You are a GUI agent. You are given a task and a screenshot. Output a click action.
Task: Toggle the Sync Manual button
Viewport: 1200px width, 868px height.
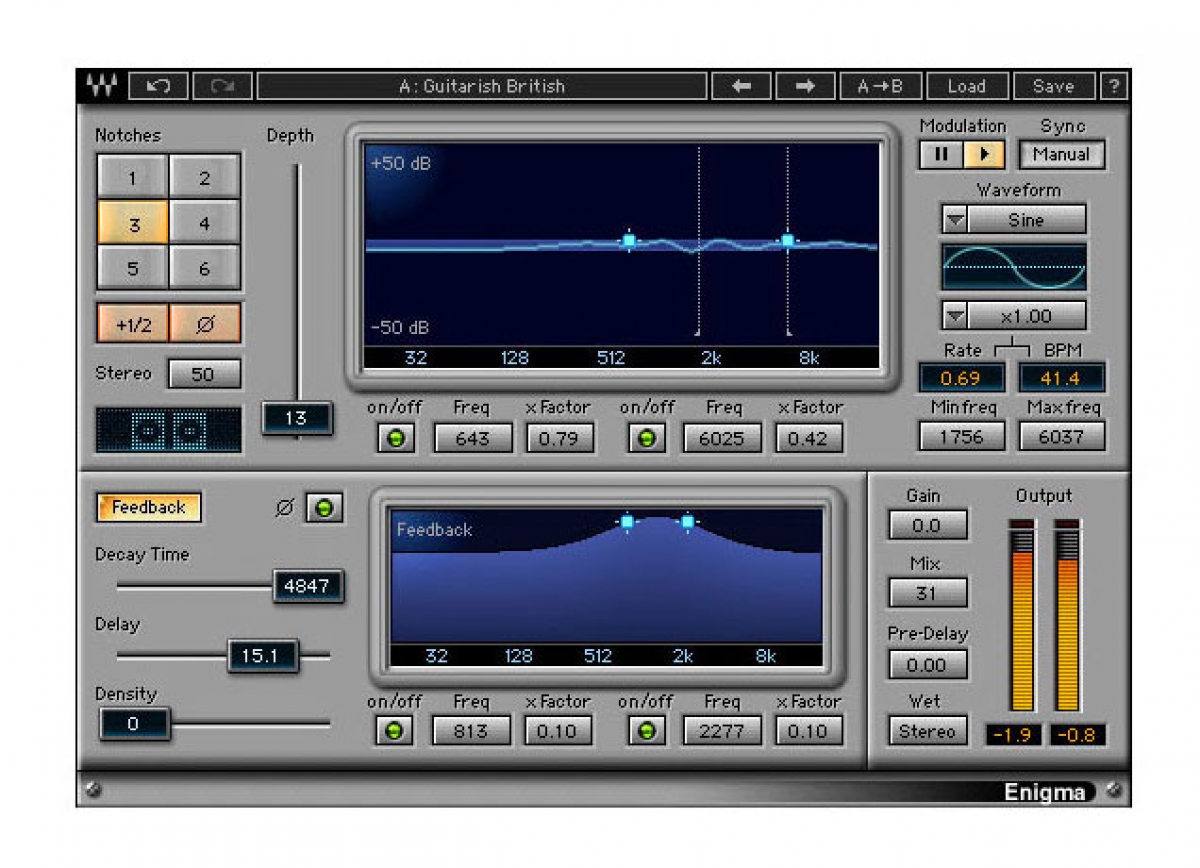point(1062,155)
